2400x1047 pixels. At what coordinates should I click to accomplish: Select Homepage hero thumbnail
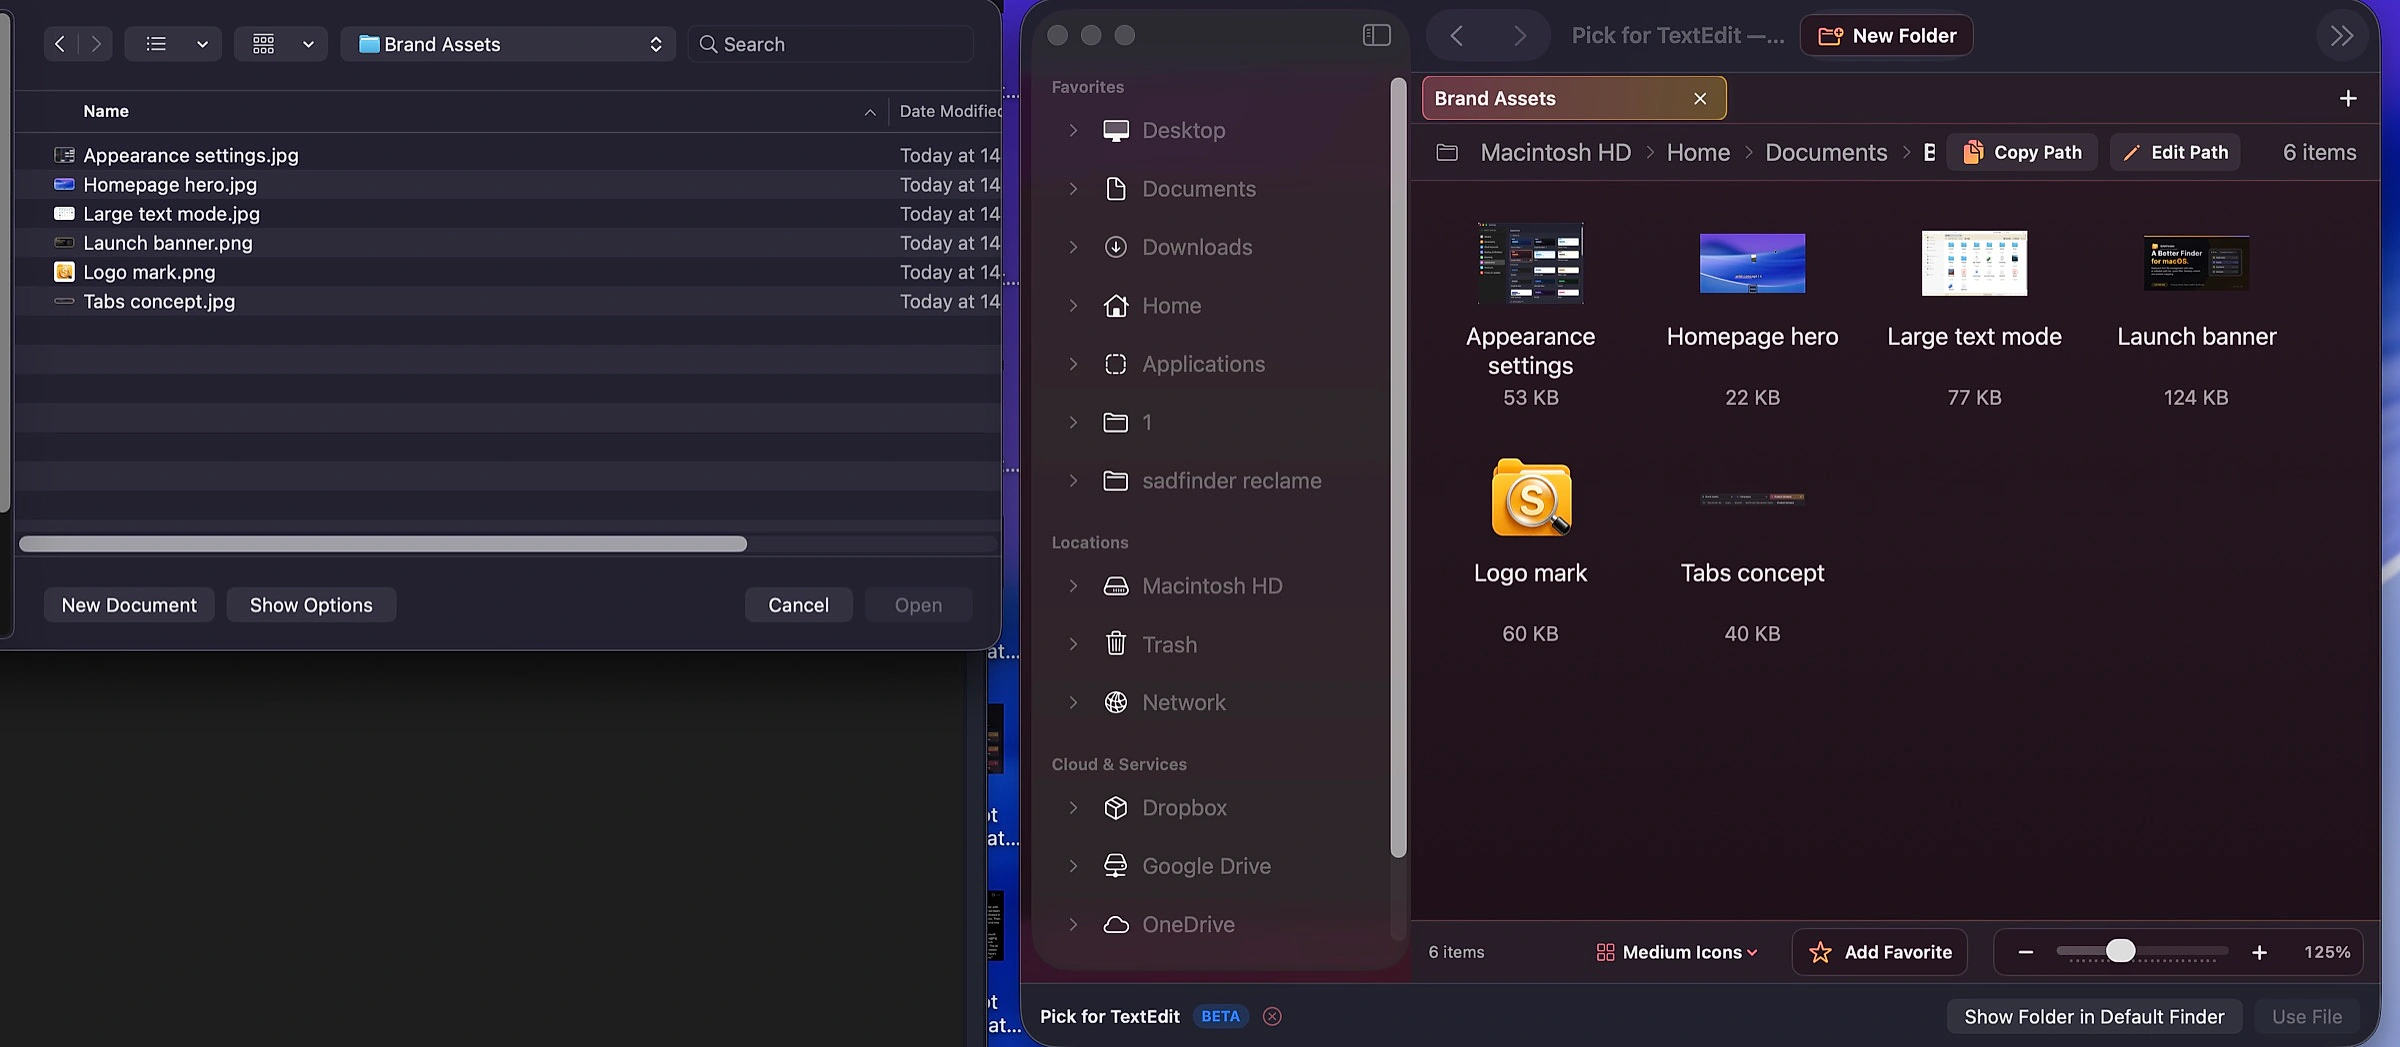click(x=1752, y=263)
